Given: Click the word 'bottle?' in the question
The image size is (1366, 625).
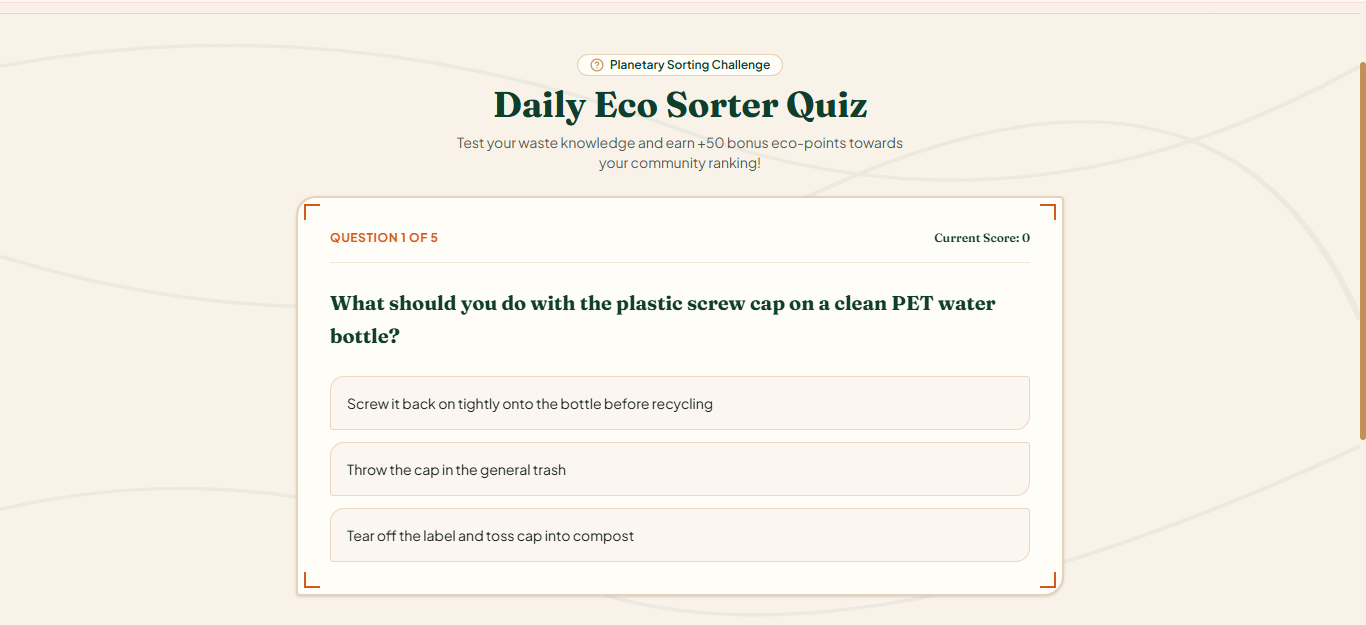Looking at the screenshot, I should 365,336.
